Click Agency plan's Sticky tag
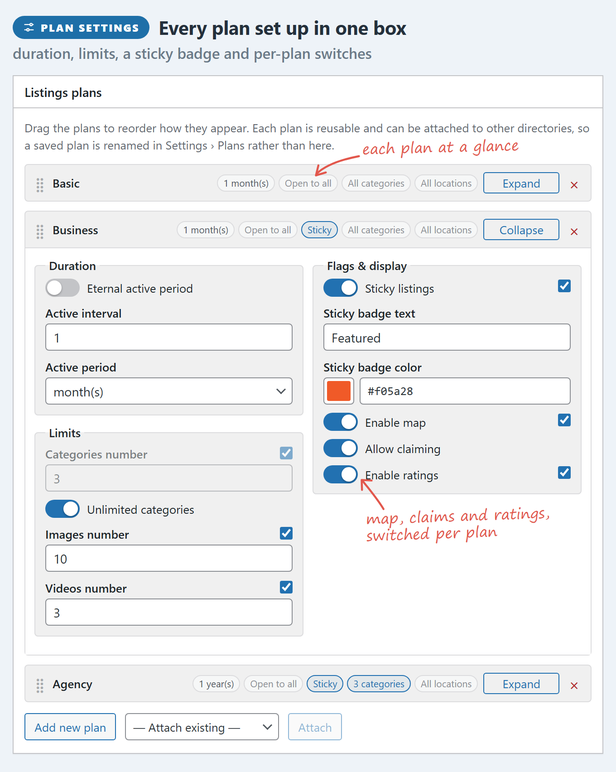616x772 pixels. 325,684
